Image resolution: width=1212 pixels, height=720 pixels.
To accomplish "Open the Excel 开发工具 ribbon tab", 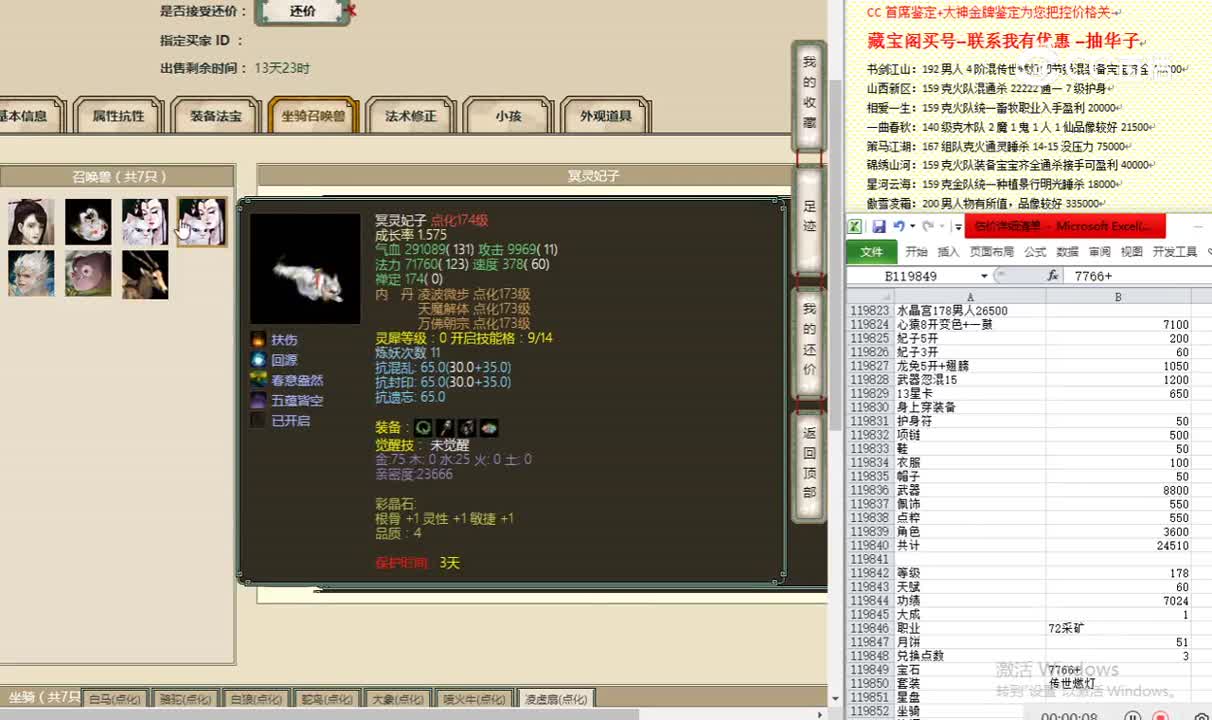I will point(1174,252).
